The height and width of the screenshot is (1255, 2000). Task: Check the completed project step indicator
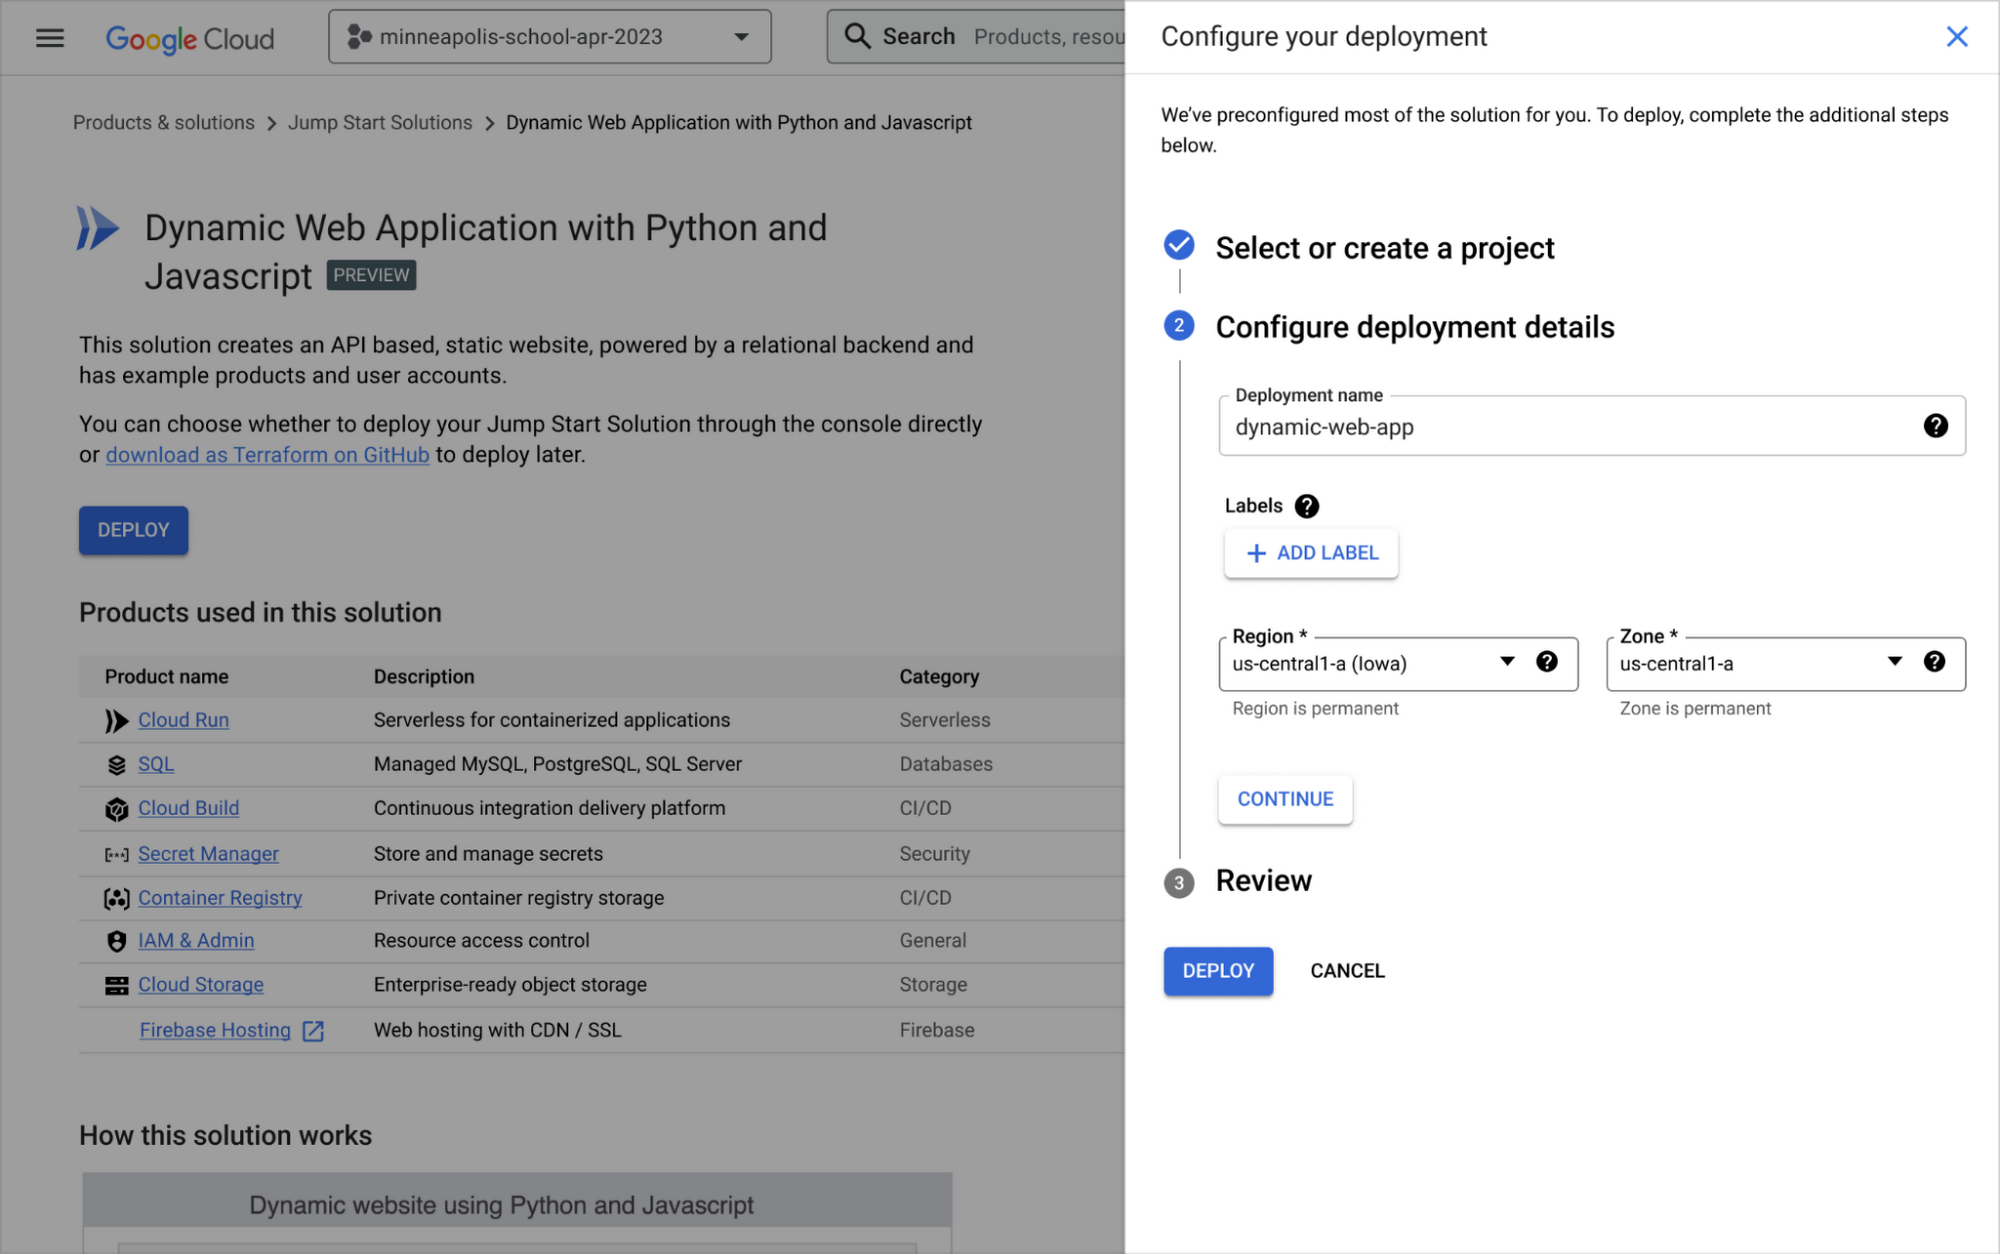(x=1179, y=246)
